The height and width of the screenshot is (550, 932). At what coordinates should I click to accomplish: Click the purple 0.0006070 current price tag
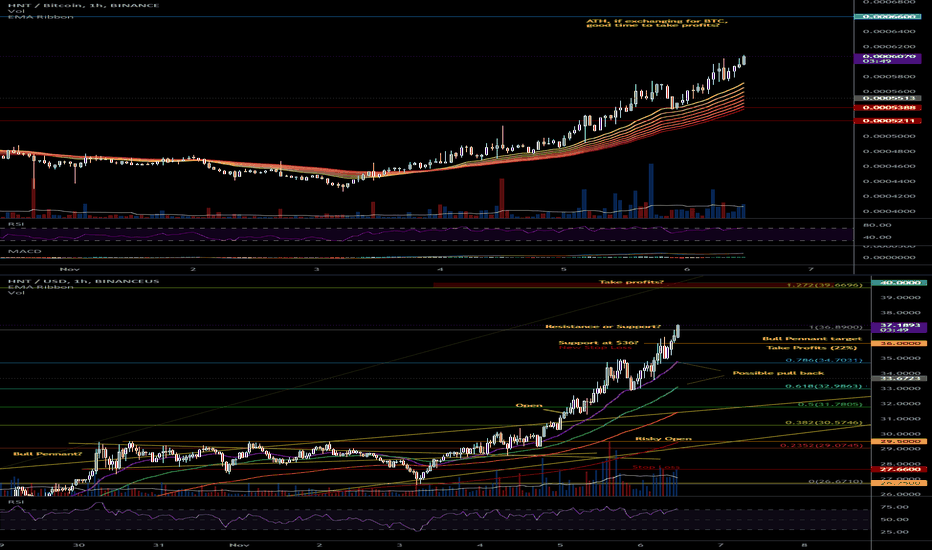point(887,59)
